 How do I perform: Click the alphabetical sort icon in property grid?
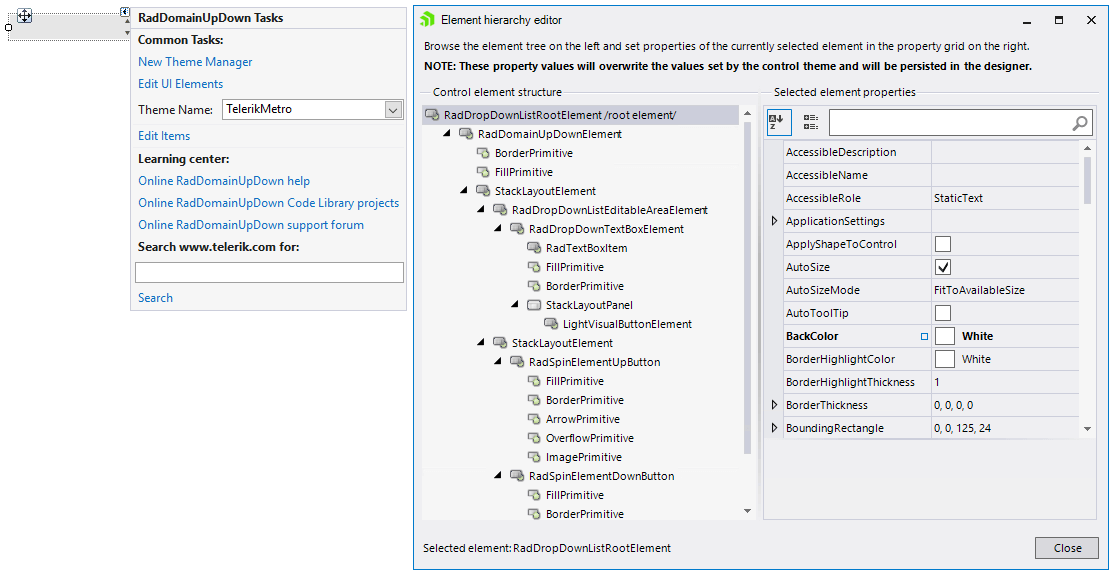click(779, 122)
